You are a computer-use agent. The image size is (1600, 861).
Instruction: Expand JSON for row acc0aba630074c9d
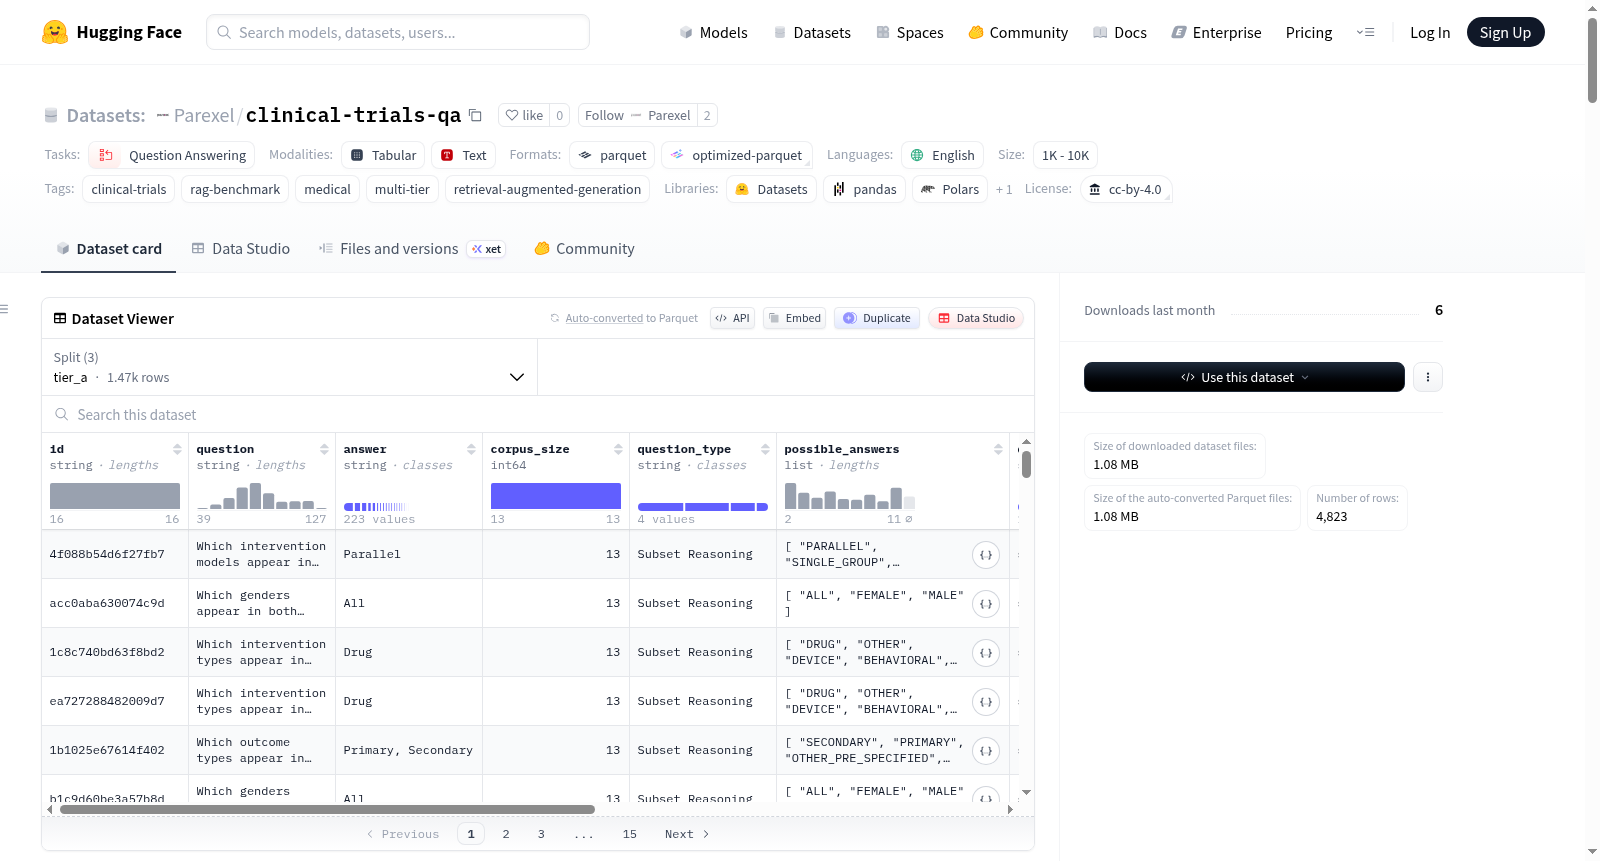pyautogui.click(x=986, y=603)
